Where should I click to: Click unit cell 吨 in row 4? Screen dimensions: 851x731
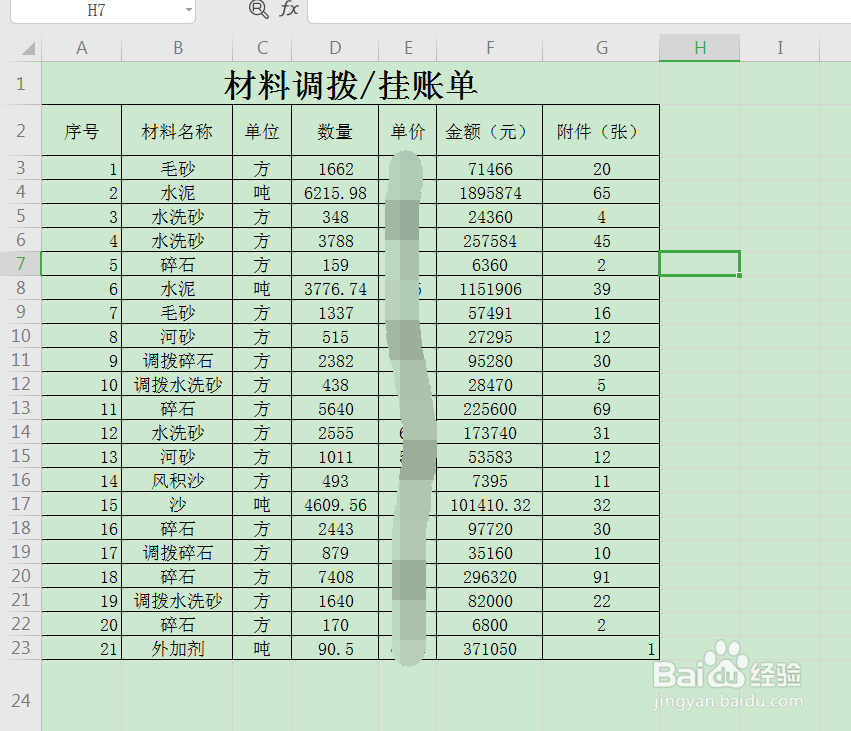tap(262, 193)
